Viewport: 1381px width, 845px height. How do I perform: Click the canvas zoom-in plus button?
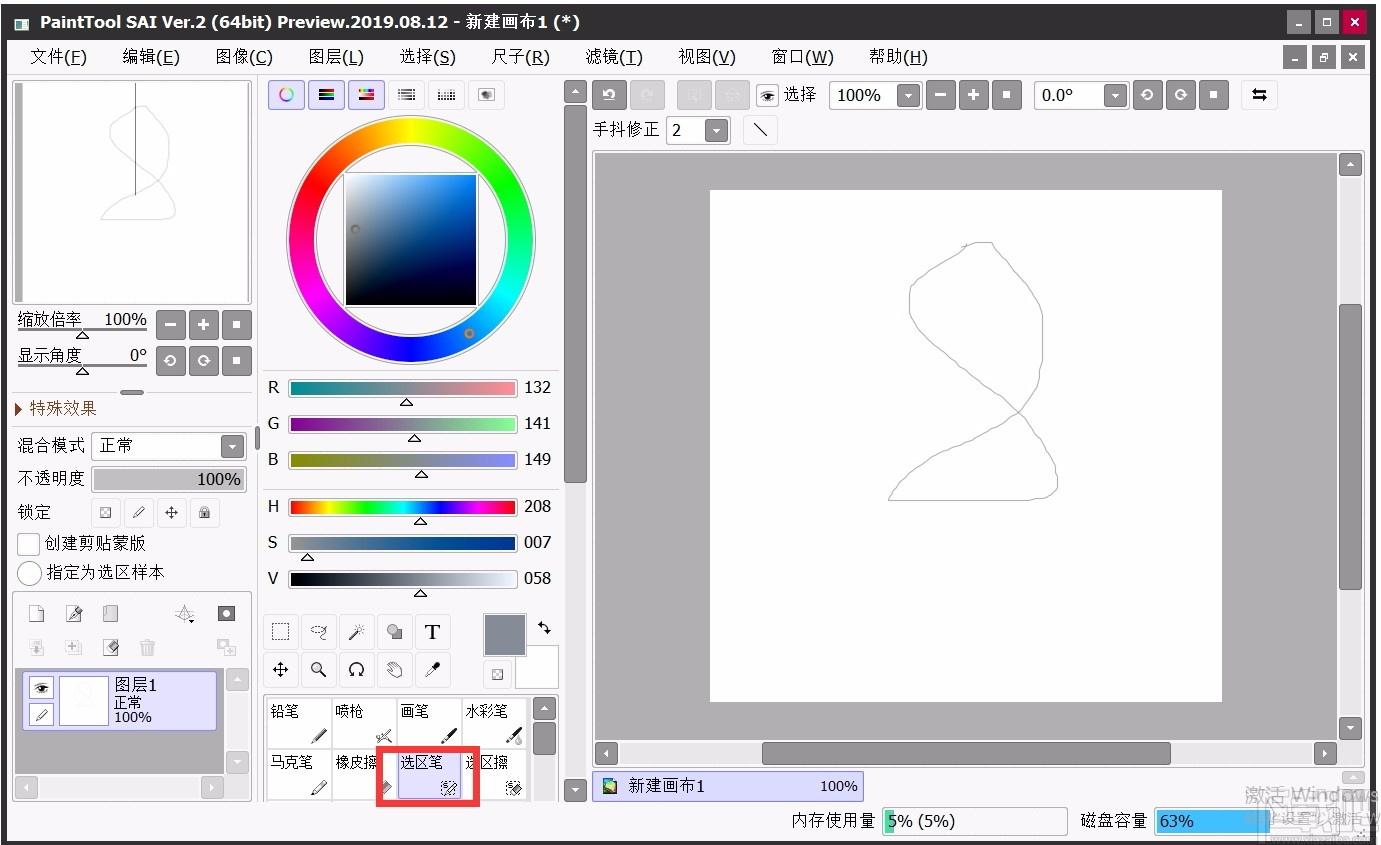point(973,95)
